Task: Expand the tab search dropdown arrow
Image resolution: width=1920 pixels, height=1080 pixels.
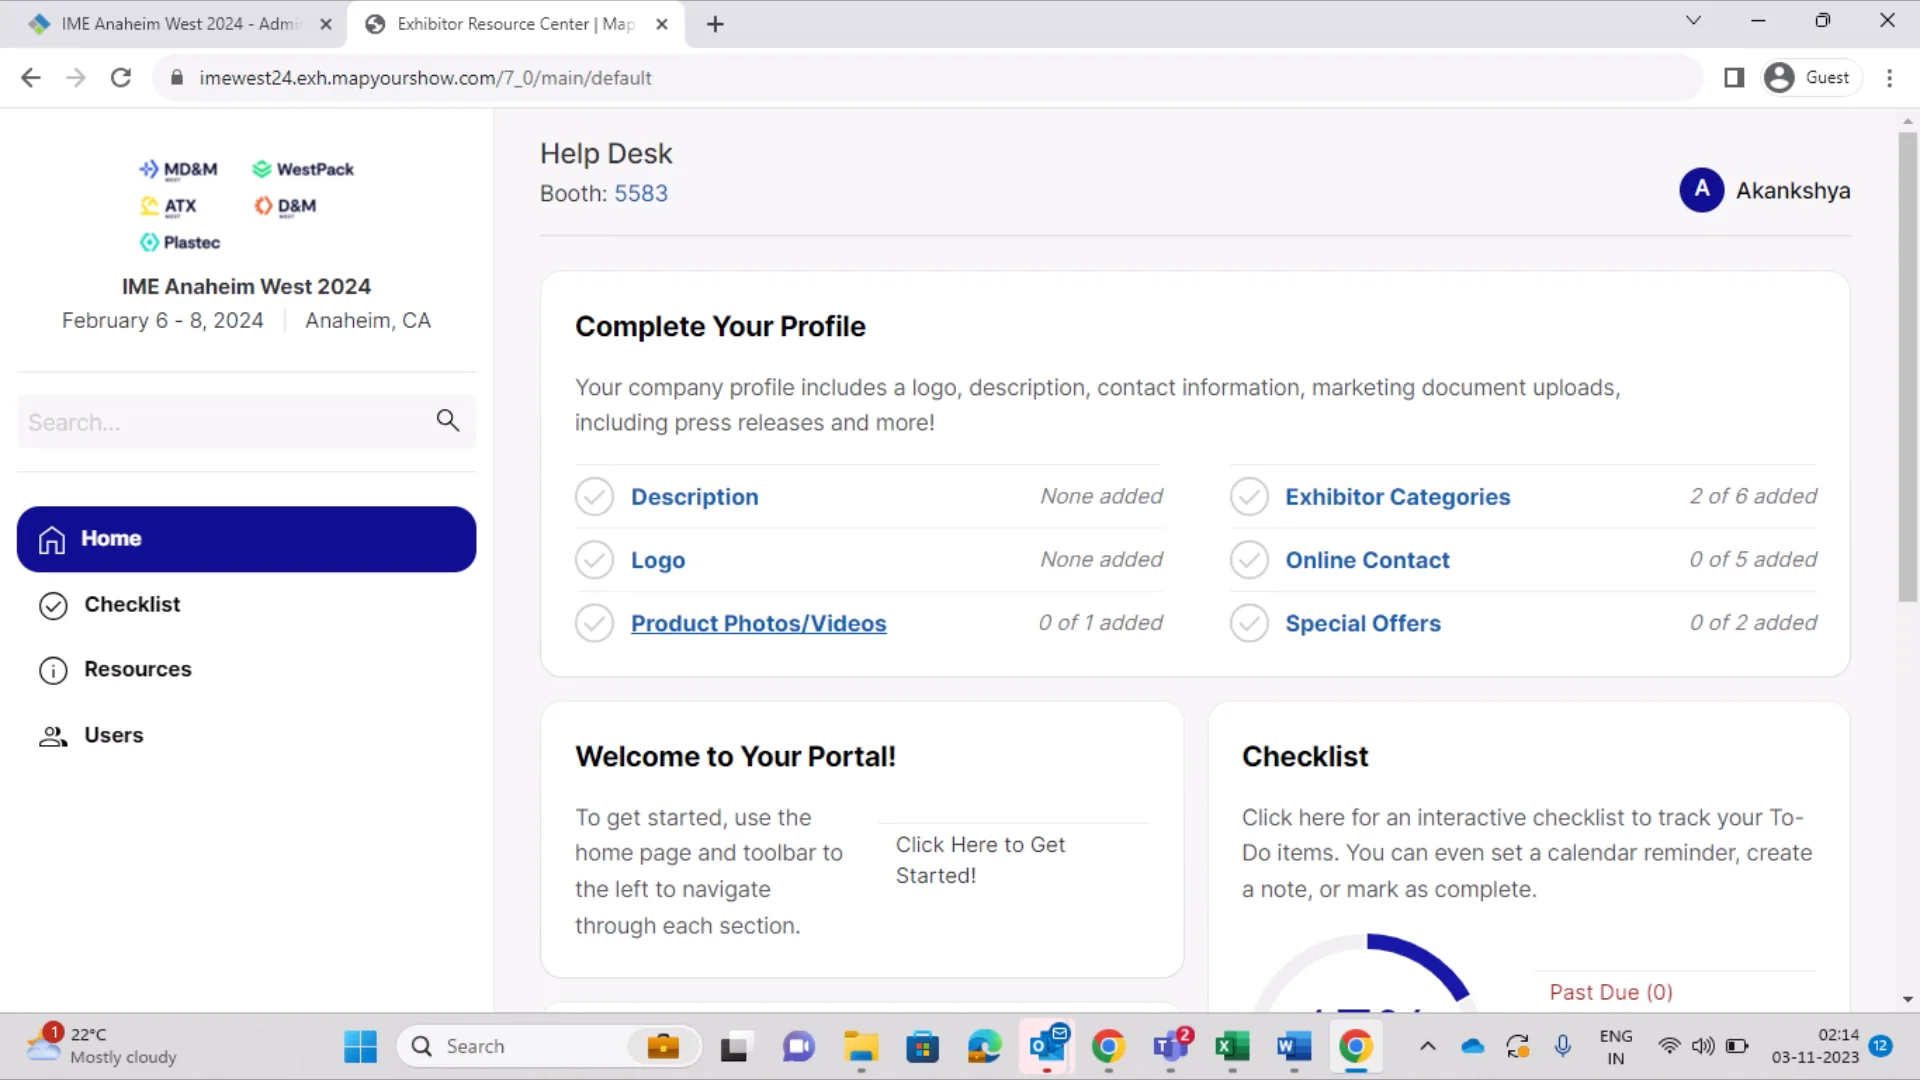Action: (x=1693, y=20)
